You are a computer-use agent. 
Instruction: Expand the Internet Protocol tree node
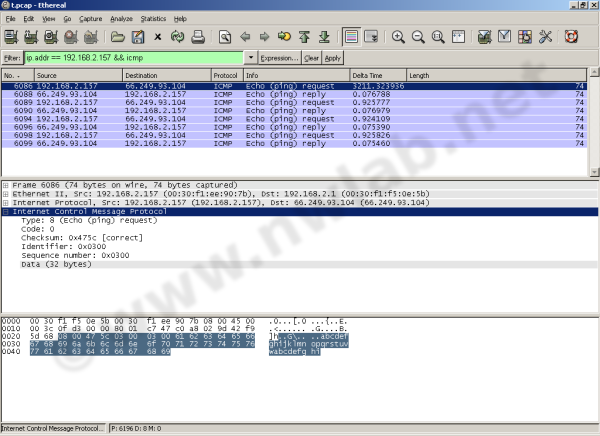[6, 203]
